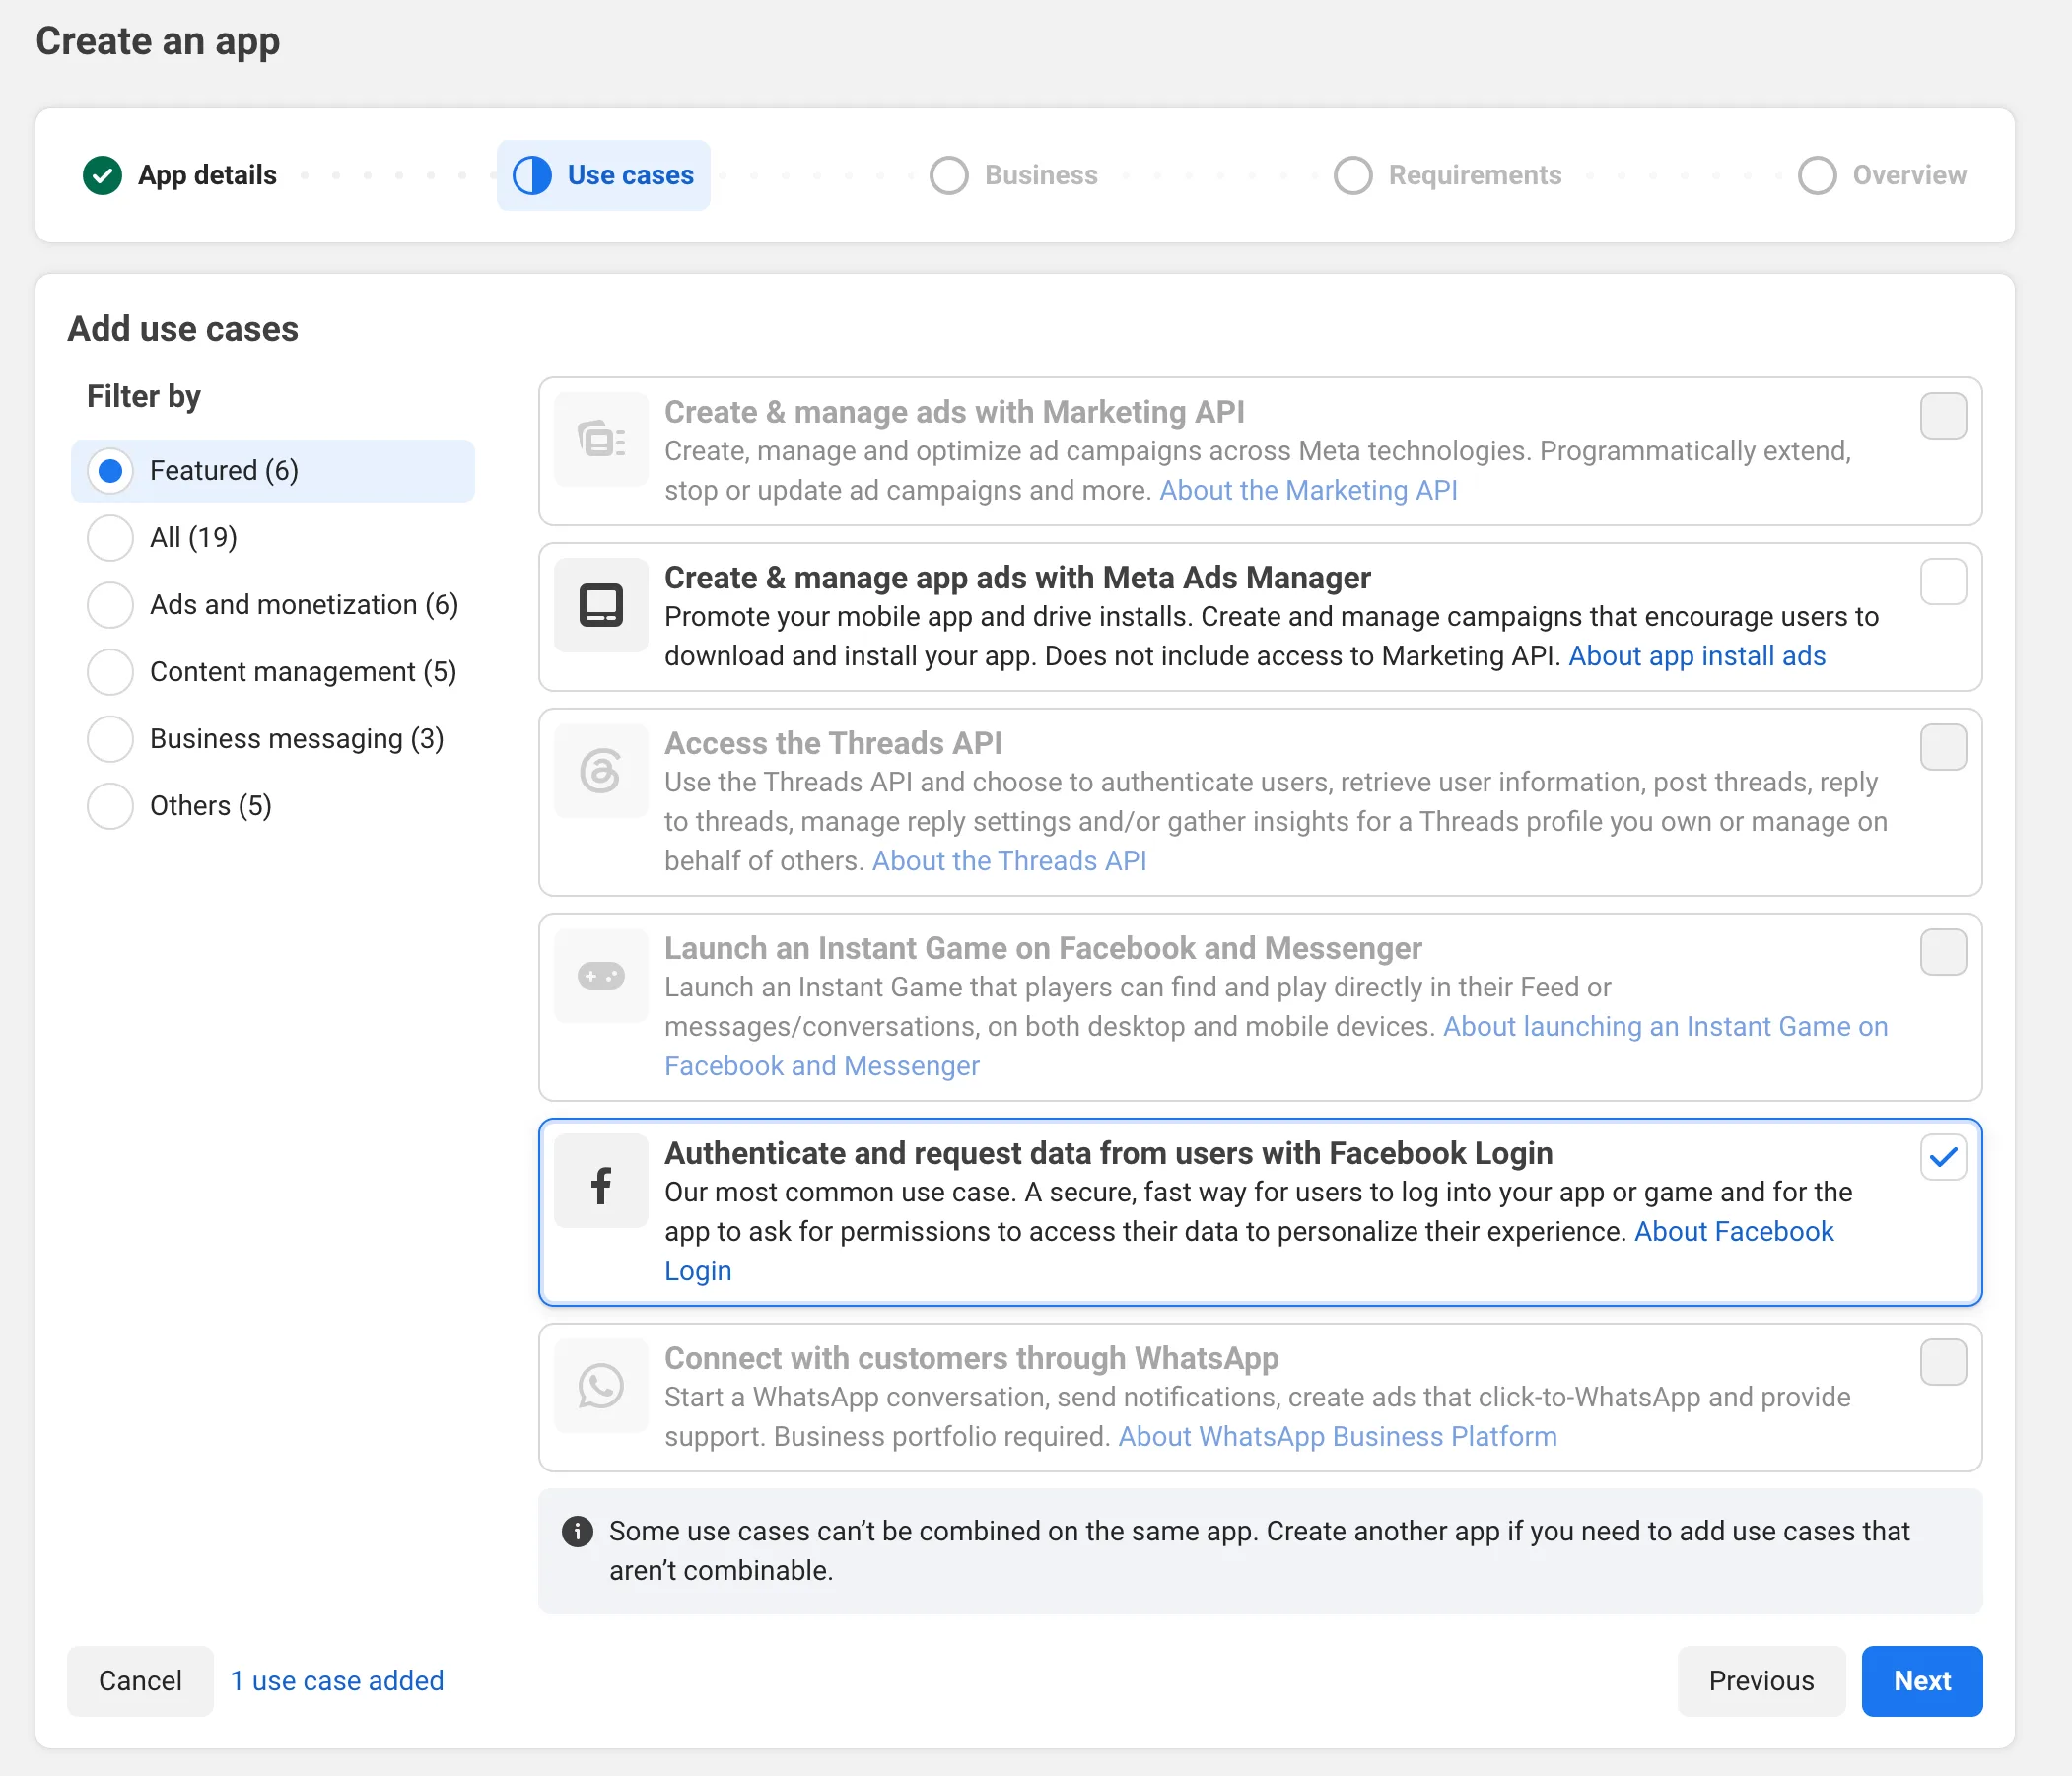Click 'Authenticate and request data from users' title
Viewport: 2072px width, 1776px height.
1108,1153
